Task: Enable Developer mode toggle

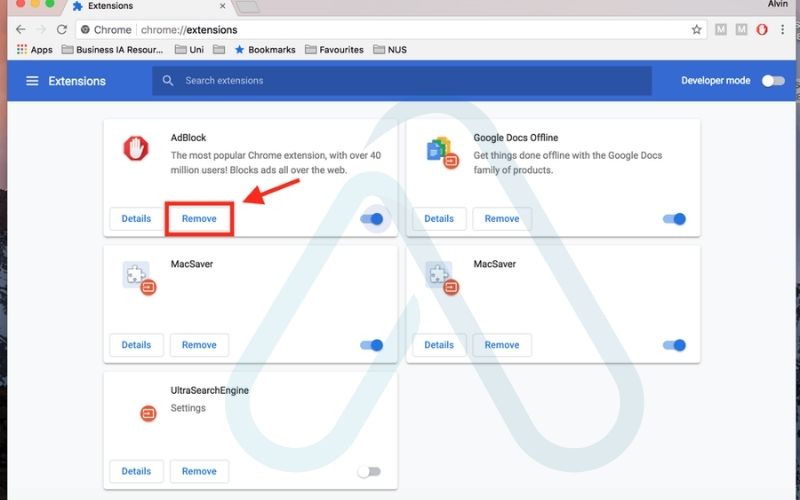Action: [x=773, y=81]
